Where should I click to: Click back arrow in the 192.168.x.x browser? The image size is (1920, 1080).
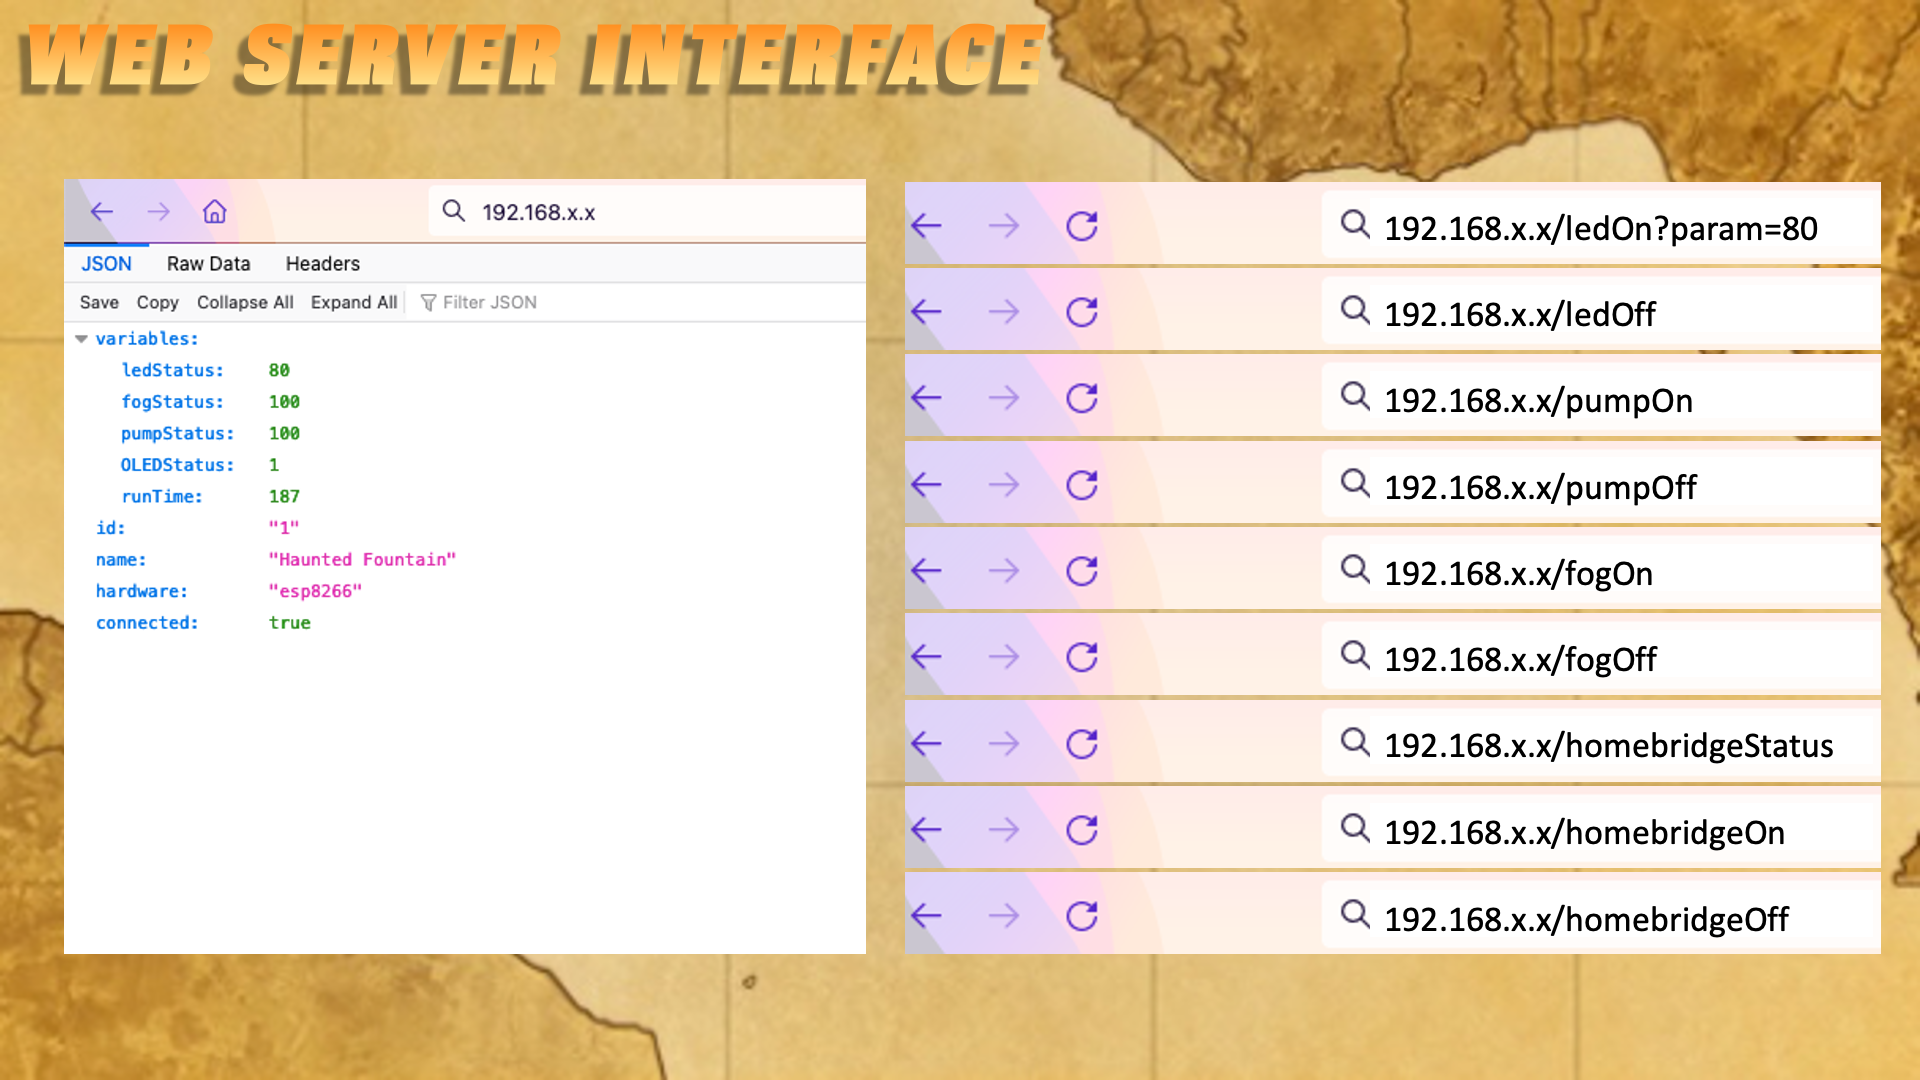tap(102, 212)
